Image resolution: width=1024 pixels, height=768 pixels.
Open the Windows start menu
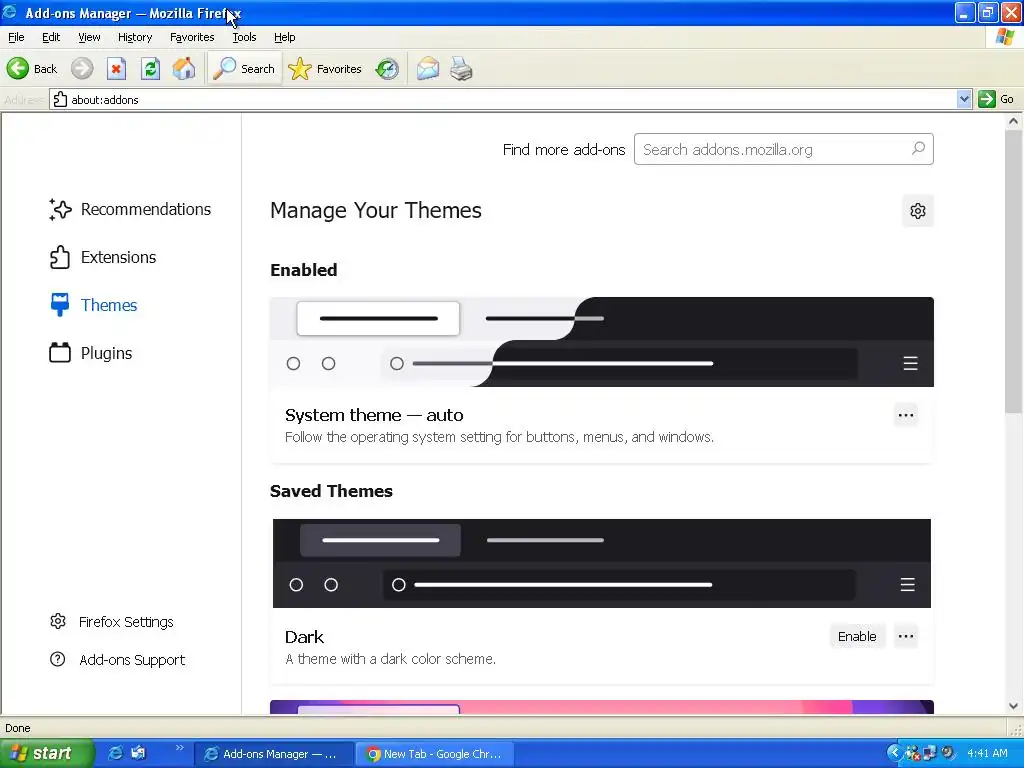click(x=46, y=754)
